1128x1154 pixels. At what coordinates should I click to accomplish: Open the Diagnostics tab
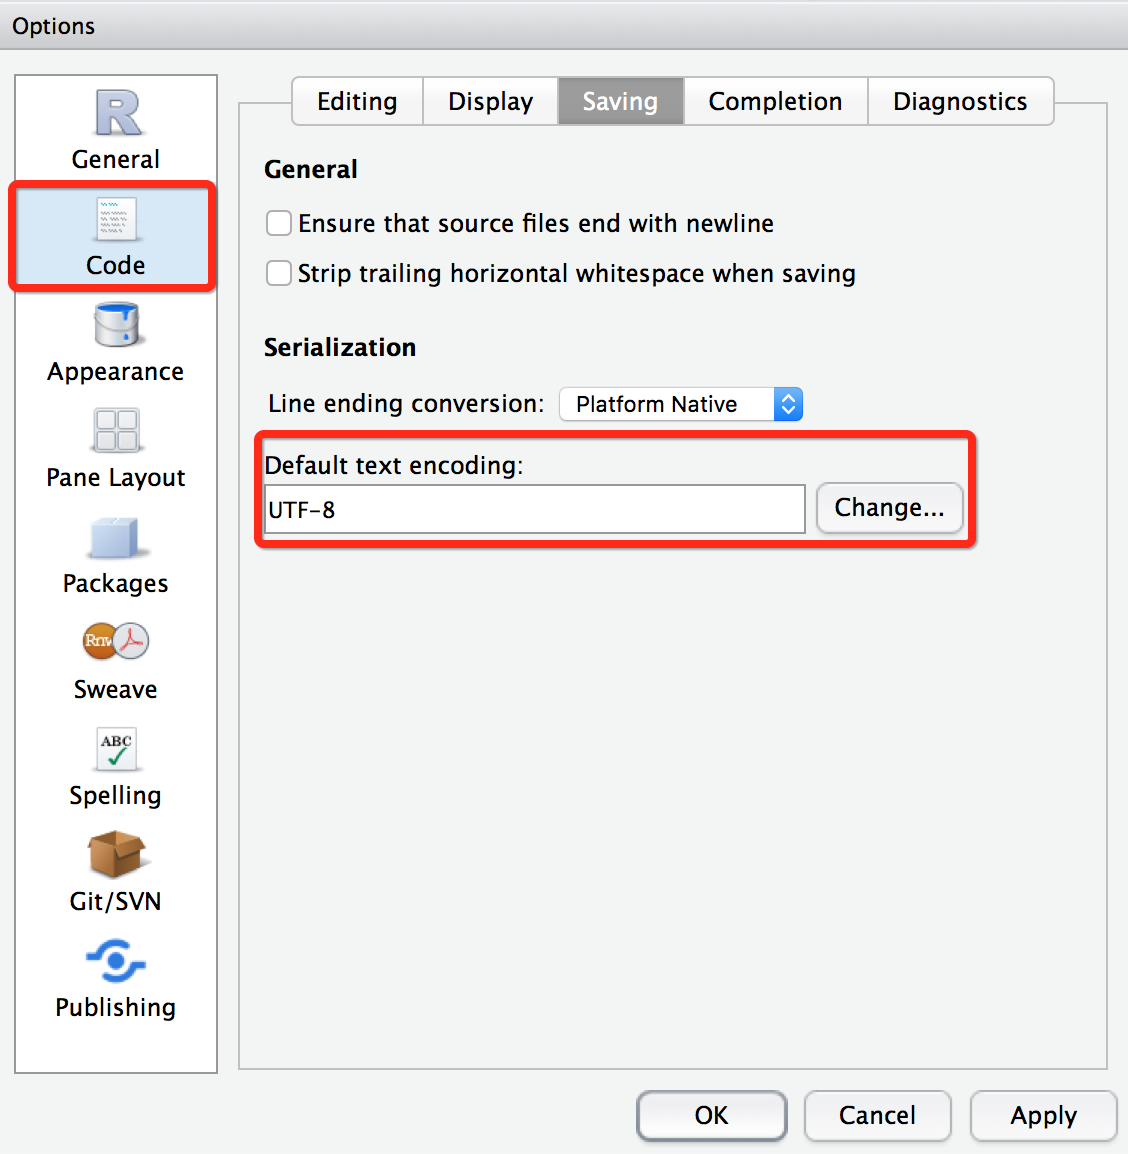click(x=960, y=102)
